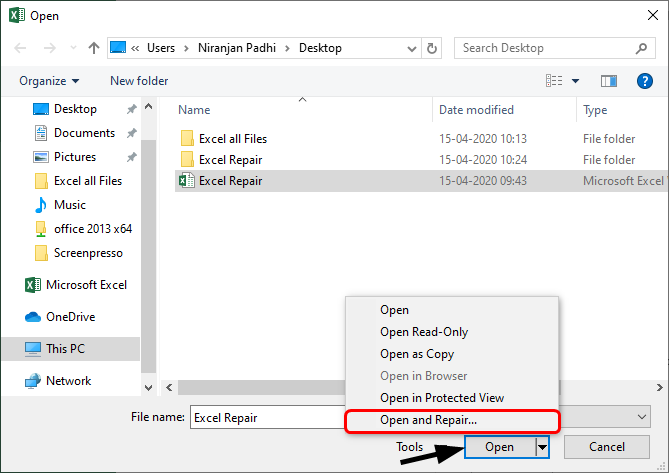Click Niranjan Padhi in address breadcrumb

tap(237, 48)
